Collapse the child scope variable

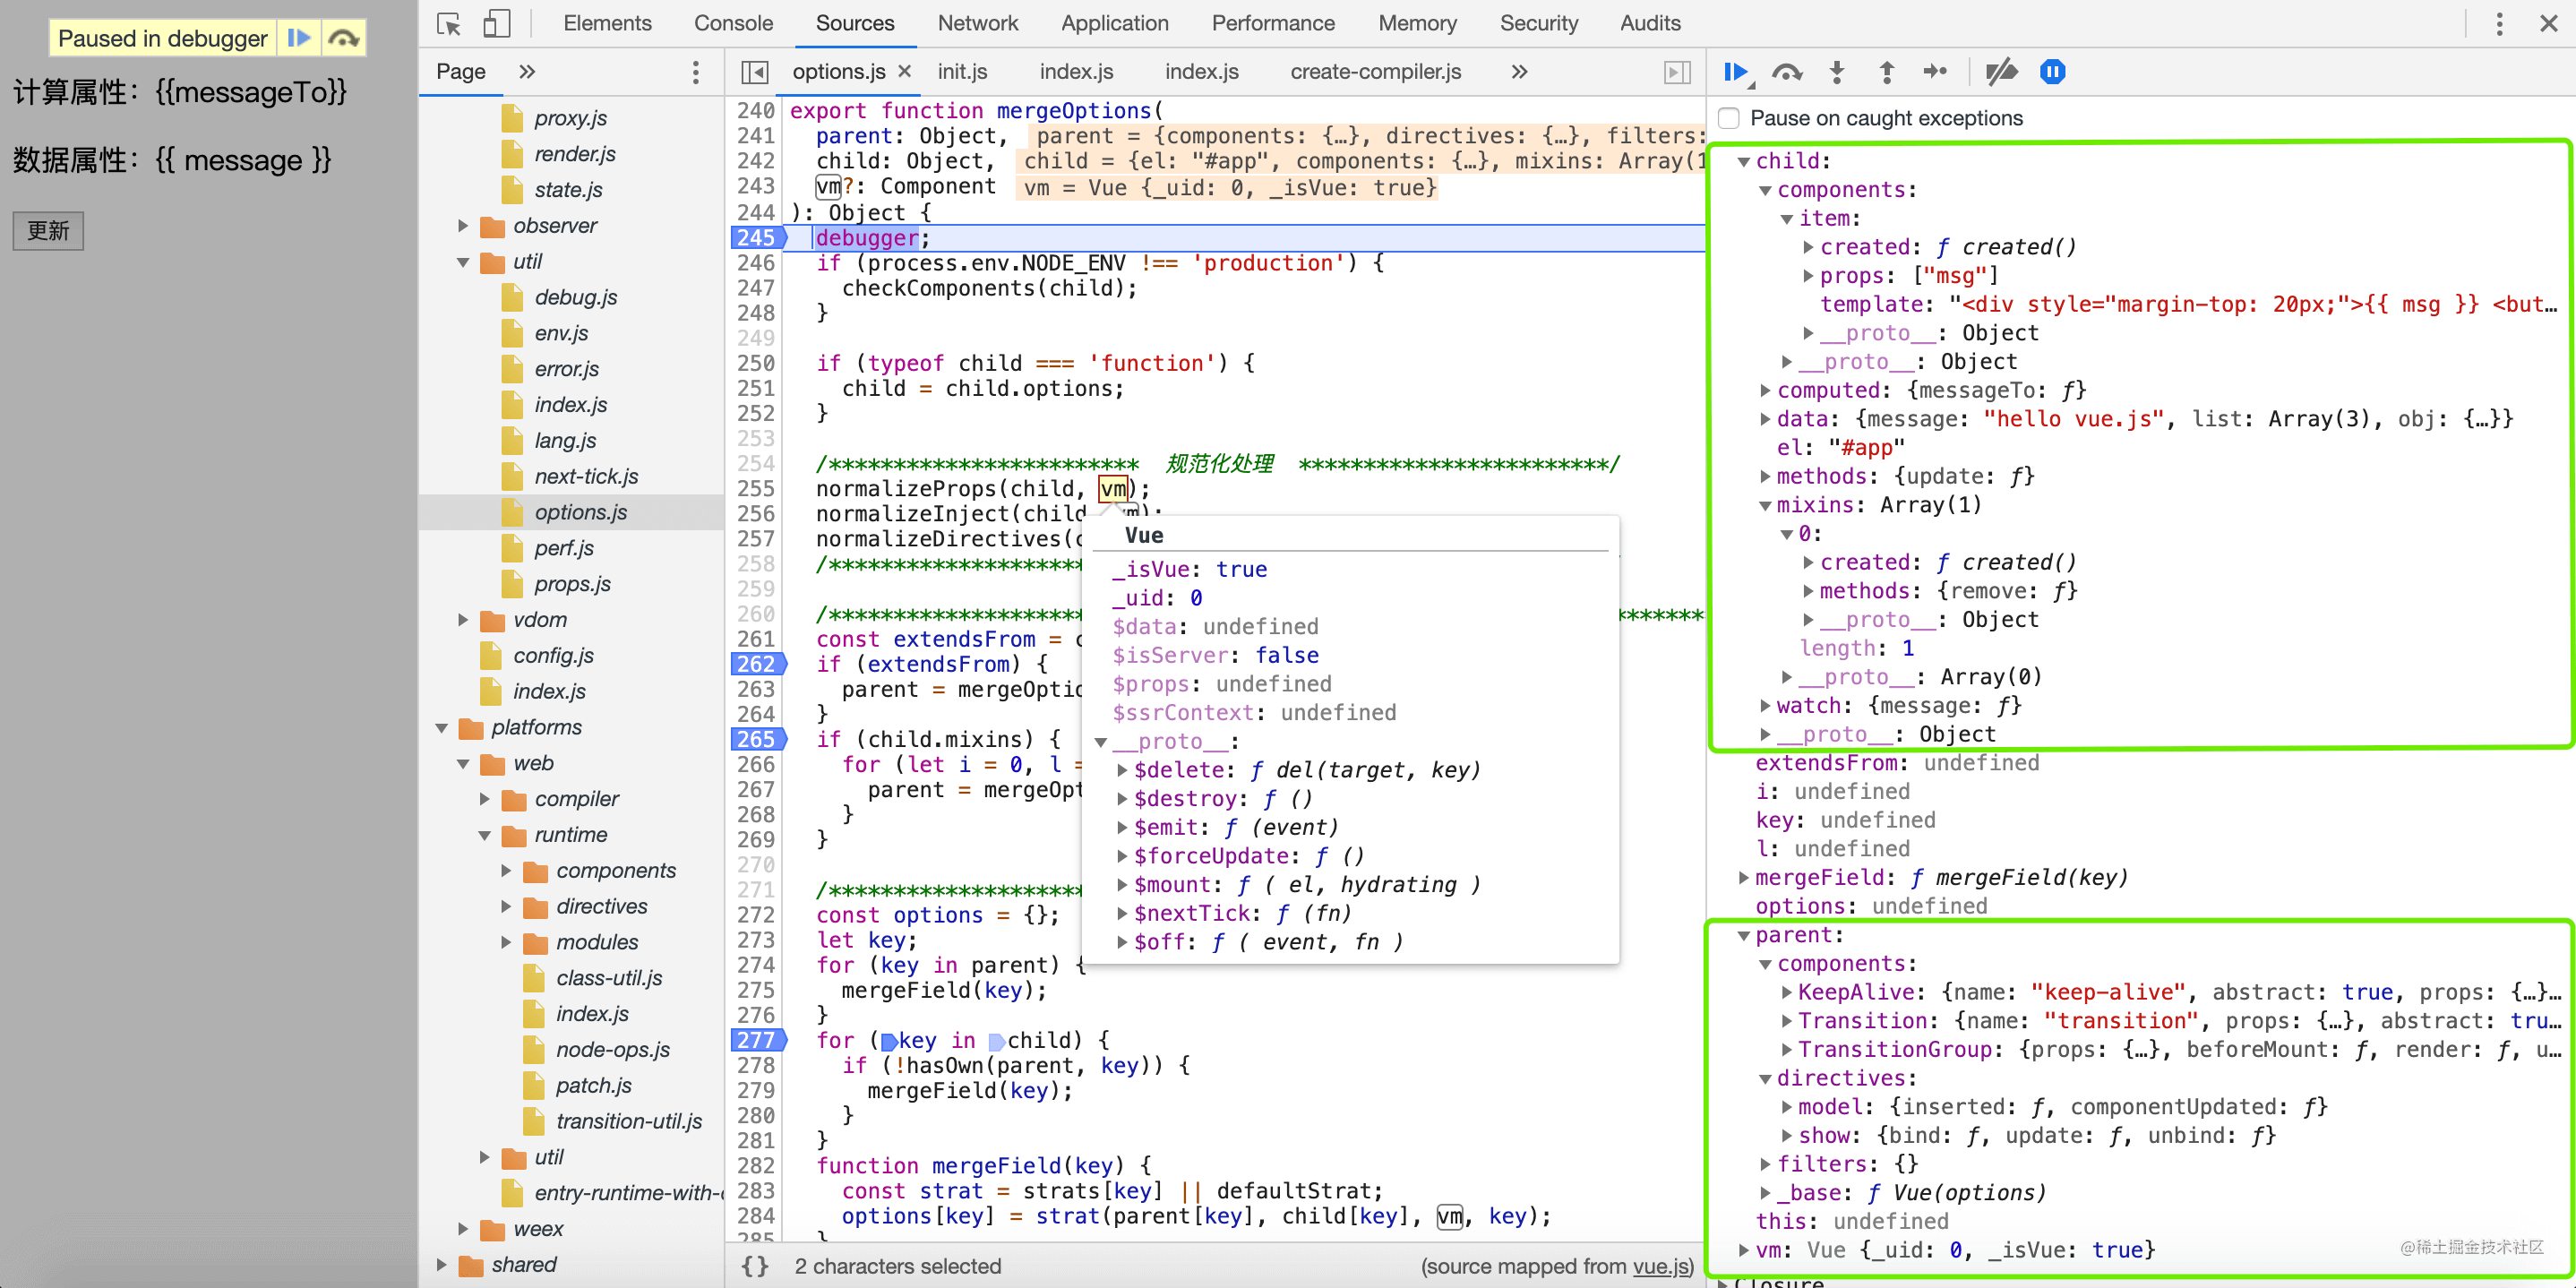pyautogui.click(x=1743, y=161)
